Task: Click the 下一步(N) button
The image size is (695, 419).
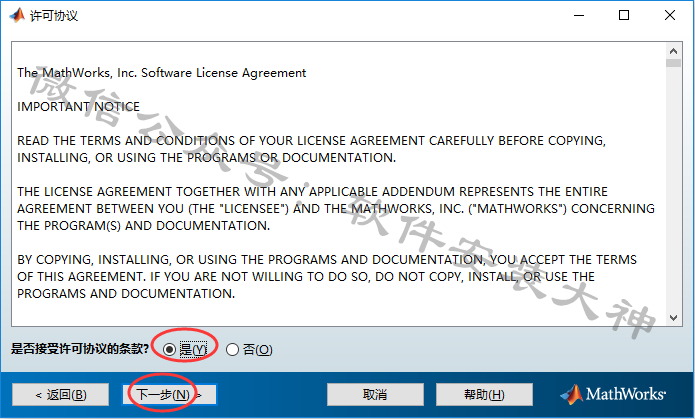Action: pyautogui.click(x=169, y=395)
